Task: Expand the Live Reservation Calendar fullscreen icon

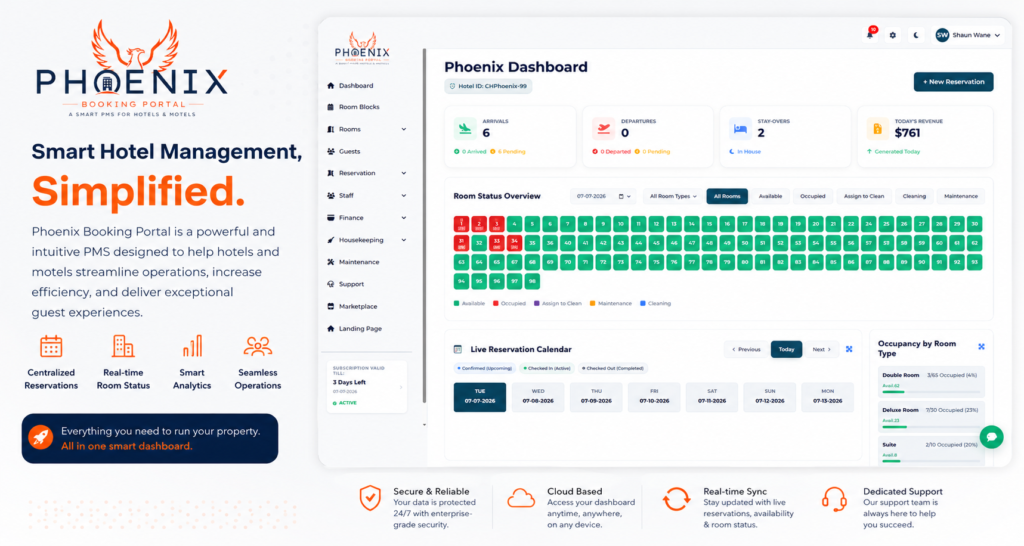Action: pos(849,349)
